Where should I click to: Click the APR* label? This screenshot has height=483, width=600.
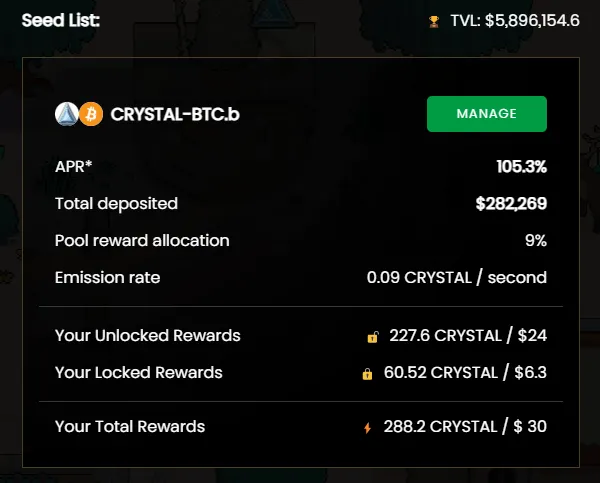click(76, 166)
